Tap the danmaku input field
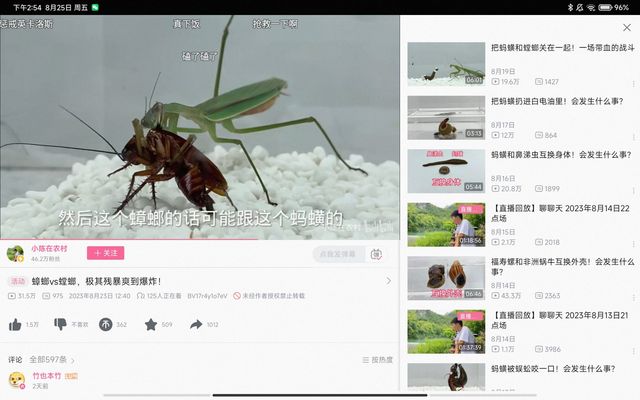The height and width of the screenshot is (400, 640). click(338, 254)
